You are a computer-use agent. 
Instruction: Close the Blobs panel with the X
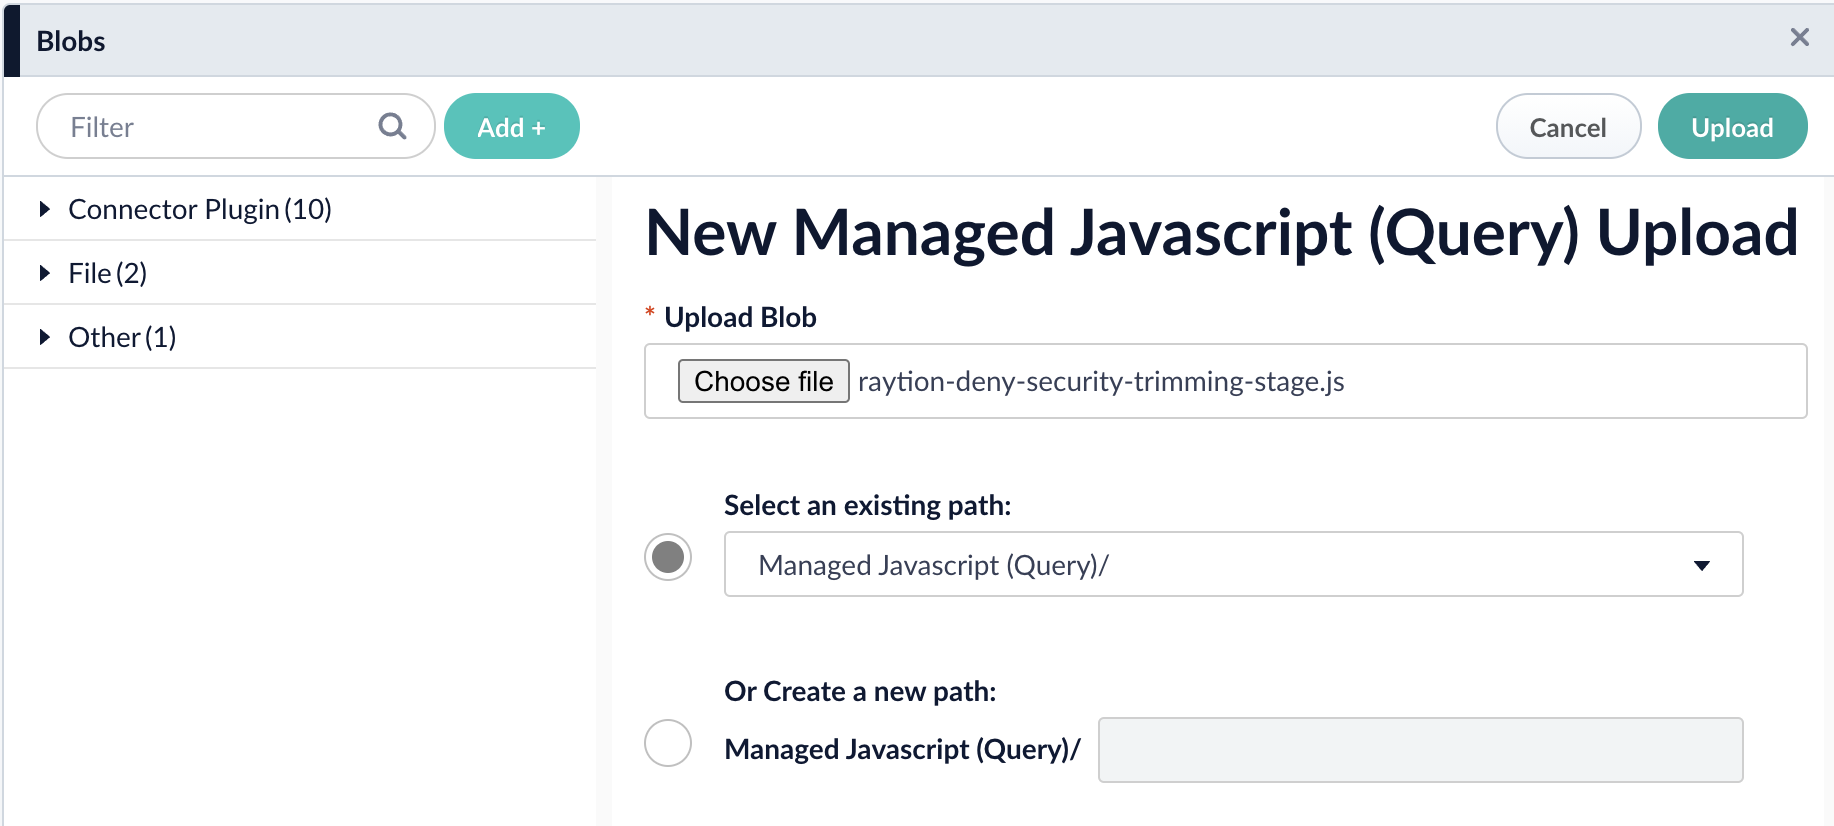1799,38
